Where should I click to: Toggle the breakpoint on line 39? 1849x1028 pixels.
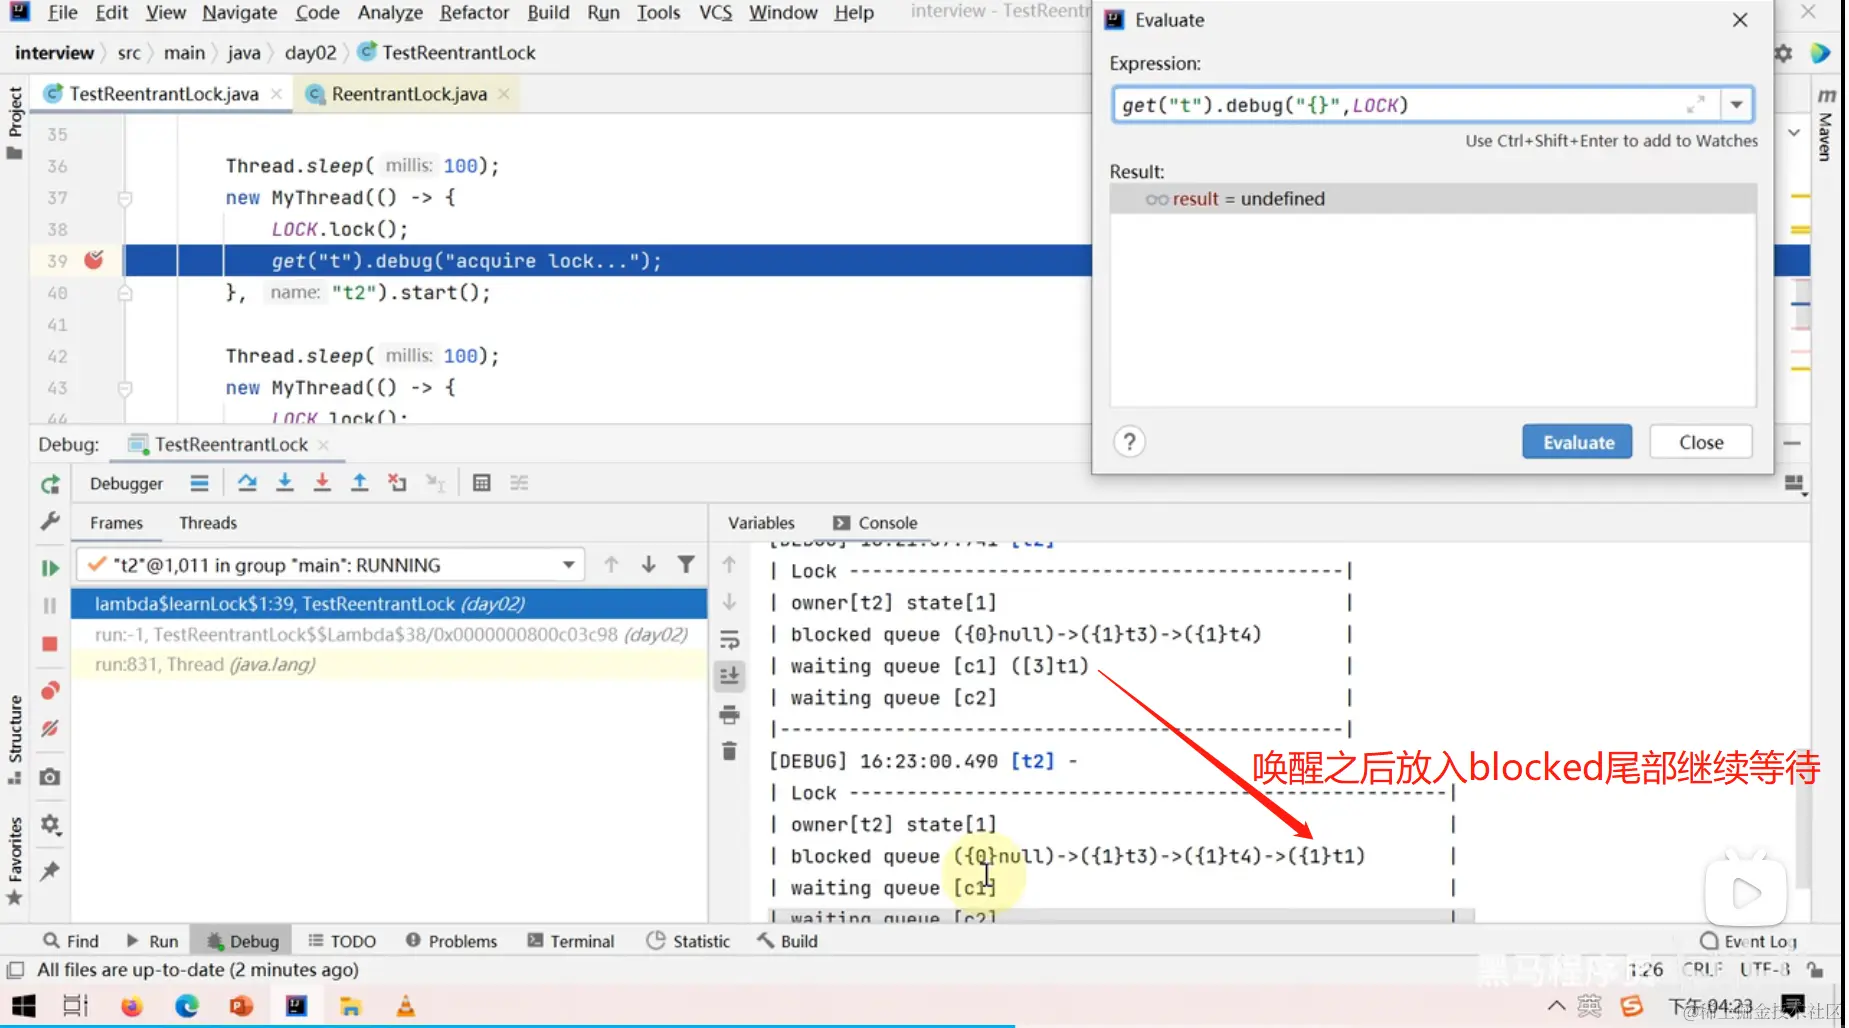click(94, 260)
